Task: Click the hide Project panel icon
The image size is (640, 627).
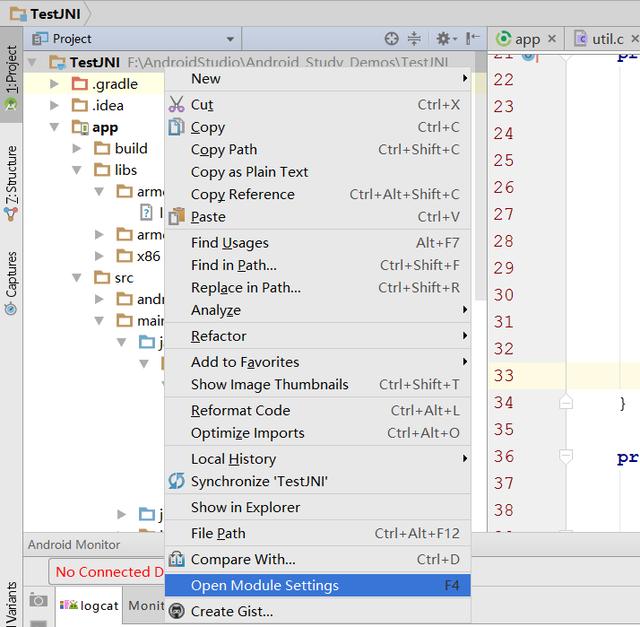Action: click(x=472, y=39)
